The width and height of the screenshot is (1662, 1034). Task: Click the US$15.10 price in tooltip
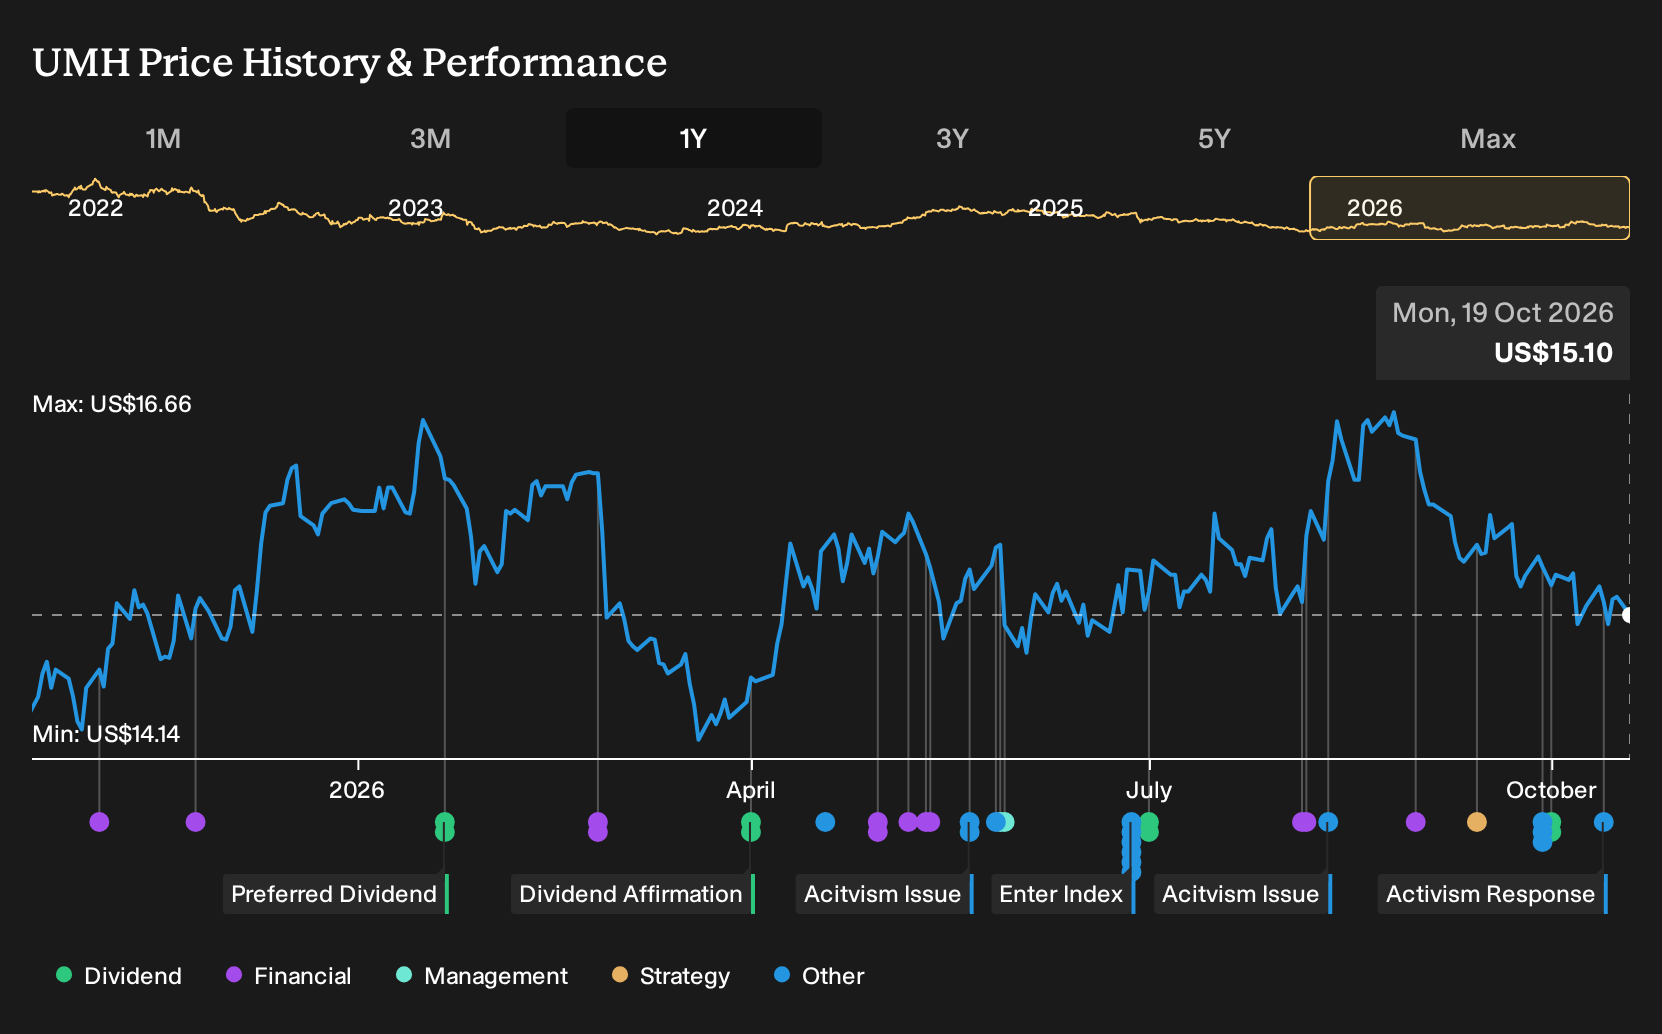click(x=1553, y=353)
